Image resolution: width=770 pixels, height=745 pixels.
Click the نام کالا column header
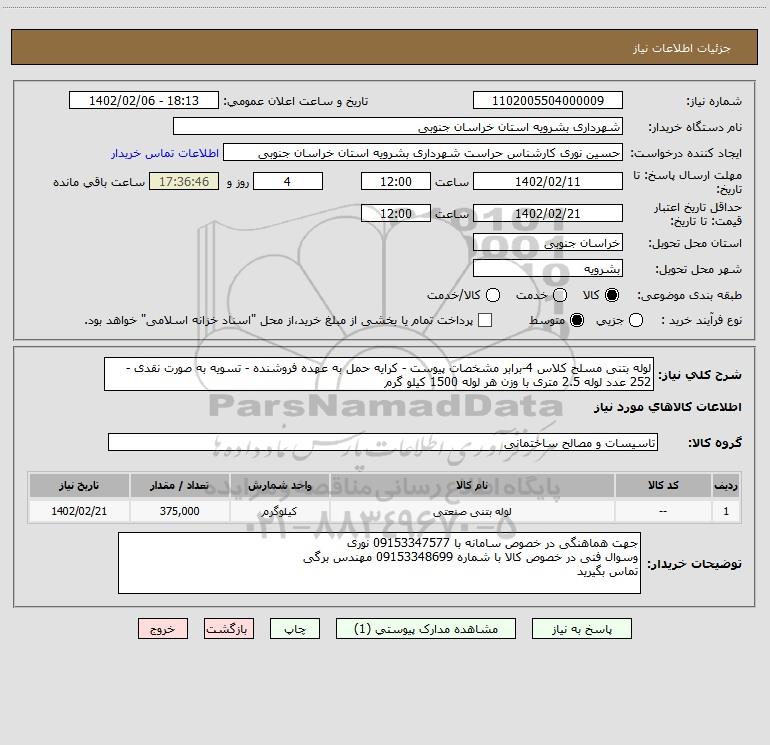point(472,485)
